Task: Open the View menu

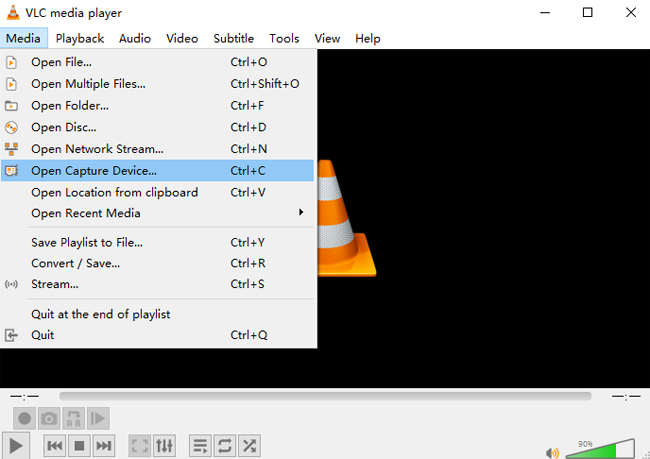Action: (x=327, y=38)
